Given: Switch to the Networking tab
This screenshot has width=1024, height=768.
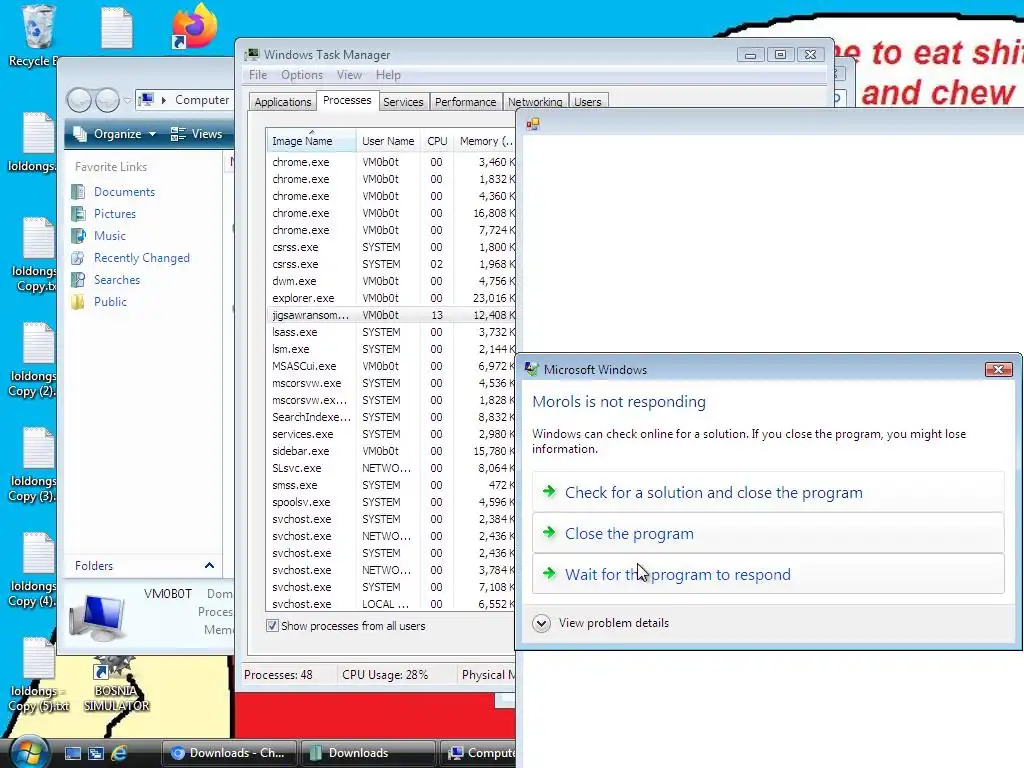Looking at the screenshot, I should [x=535, y=102].
